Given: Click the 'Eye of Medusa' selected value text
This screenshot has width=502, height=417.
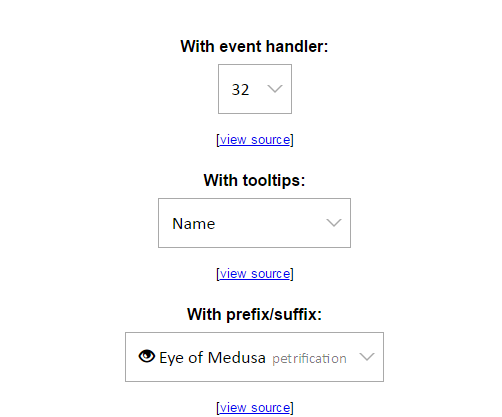Looking at the screenshot, I should 212,358.
